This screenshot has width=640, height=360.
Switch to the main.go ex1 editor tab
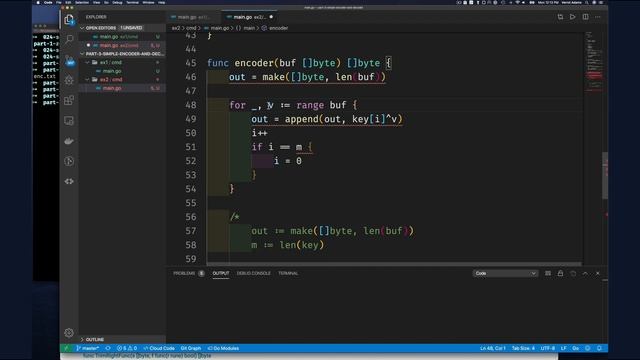pyautogui.click(x=193, y=17)
